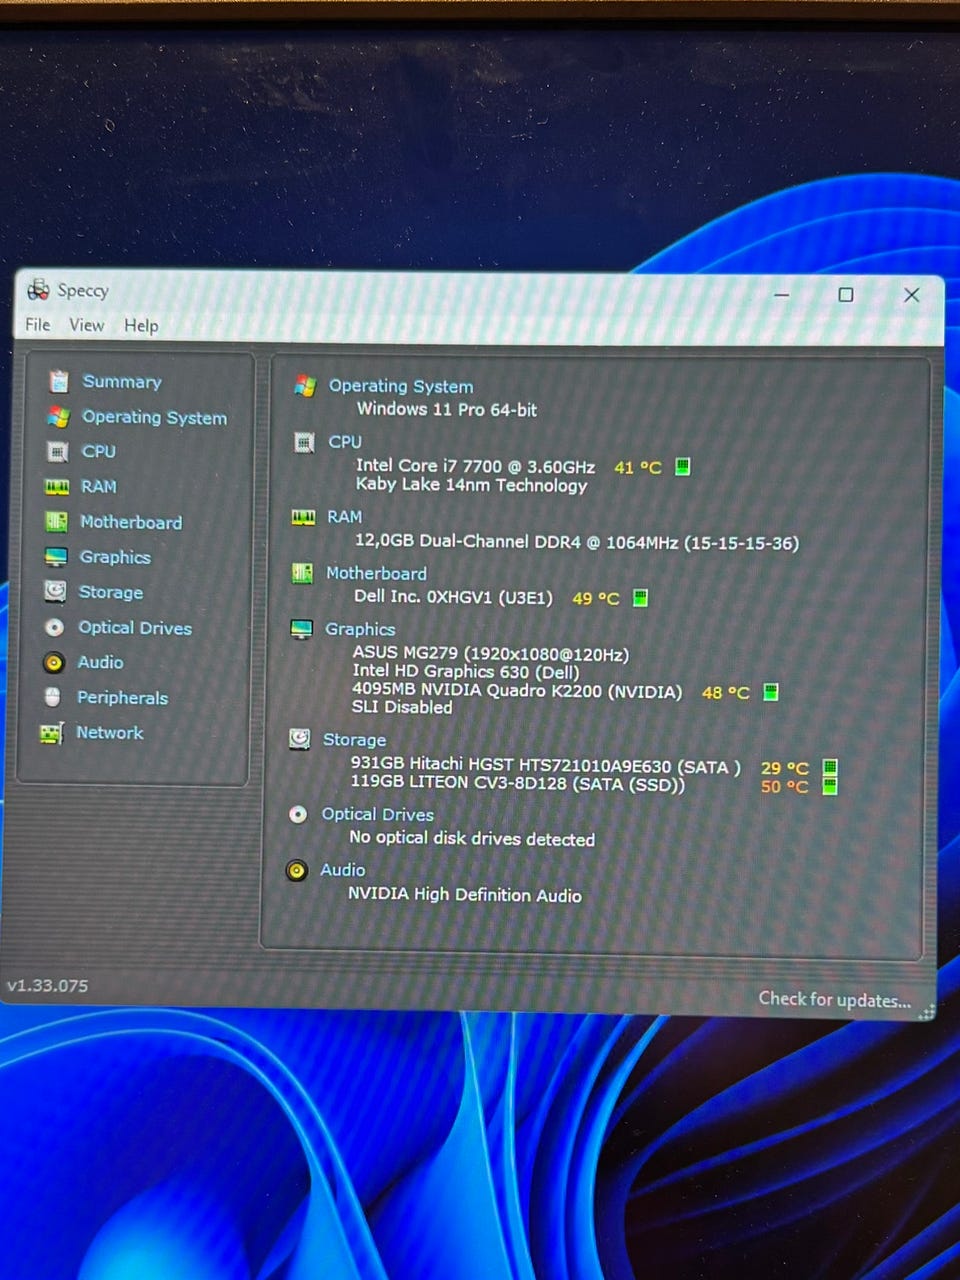This screenshot has width=960, height=1280.
Task: Click the Motherboard icon in summary pane
Action: [x=302, y=573]
